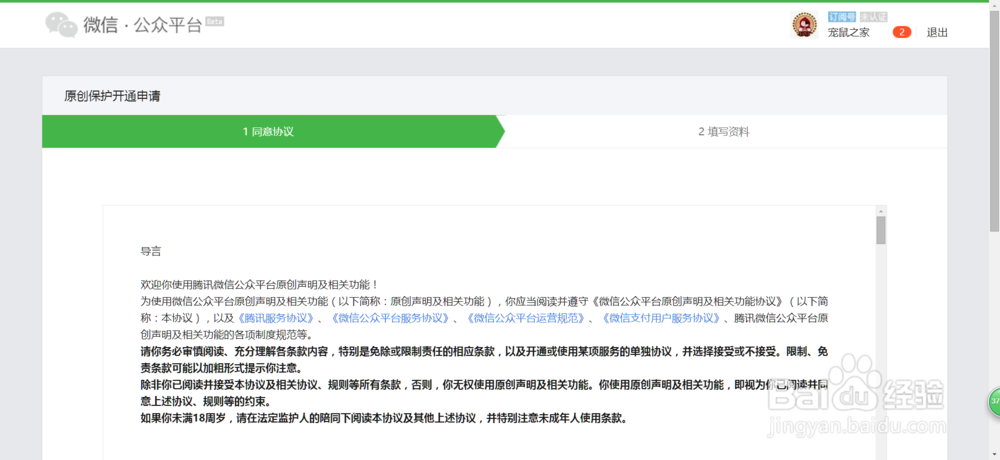Select step 2 填写资料 tab
Viewport: 1000px width, 460px height.
(x=723, y=131)
